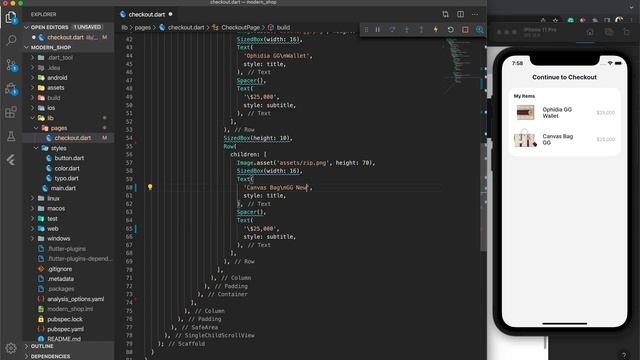
Task: Open button.dart file
Action: (x=69, y=158)
